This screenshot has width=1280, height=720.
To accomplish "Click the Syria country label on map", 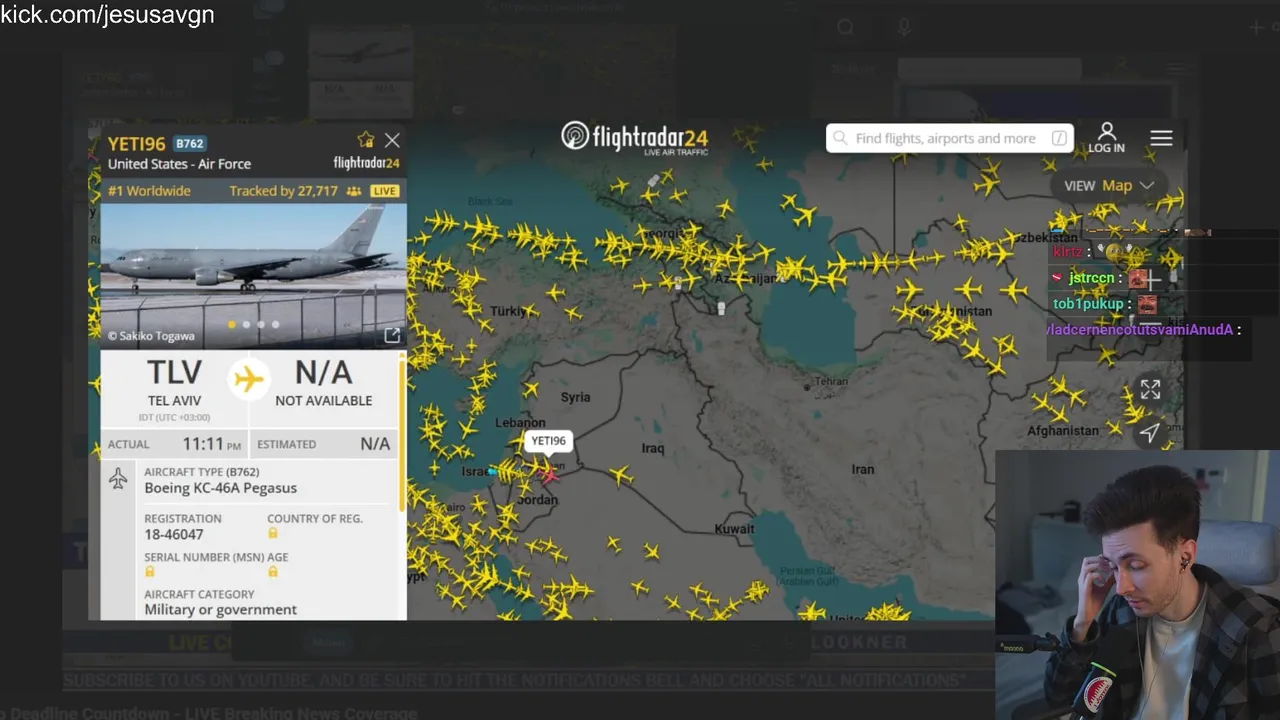I will pyautogui.click(x=575, y=397).
